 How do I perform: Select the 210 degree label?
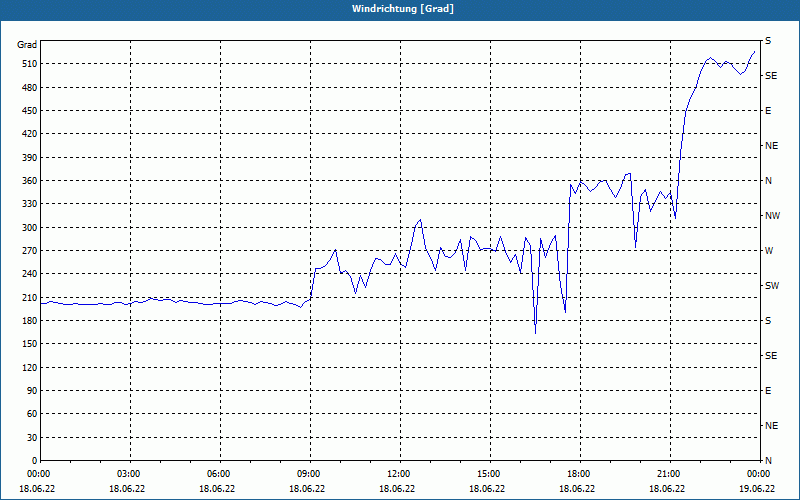coord(29,297)
